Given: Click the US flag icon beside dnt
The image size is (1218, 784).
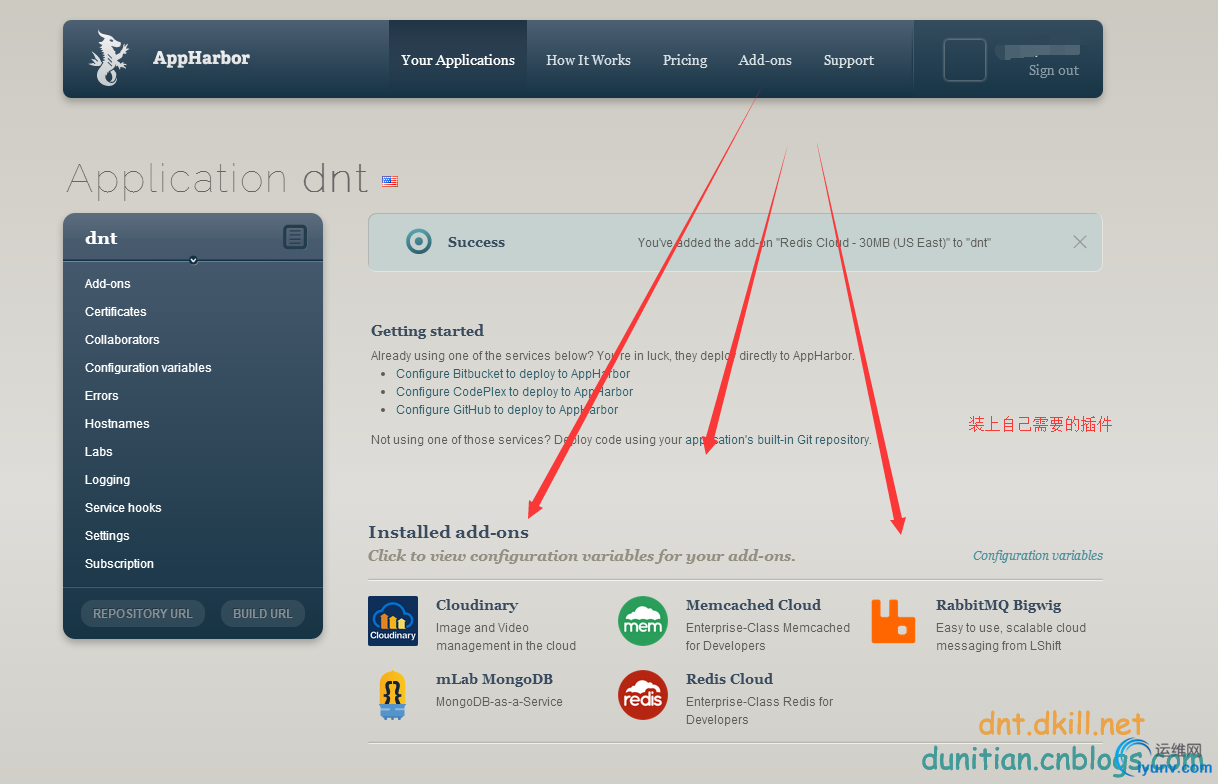Looking at the screenshot, I should 390,181.
